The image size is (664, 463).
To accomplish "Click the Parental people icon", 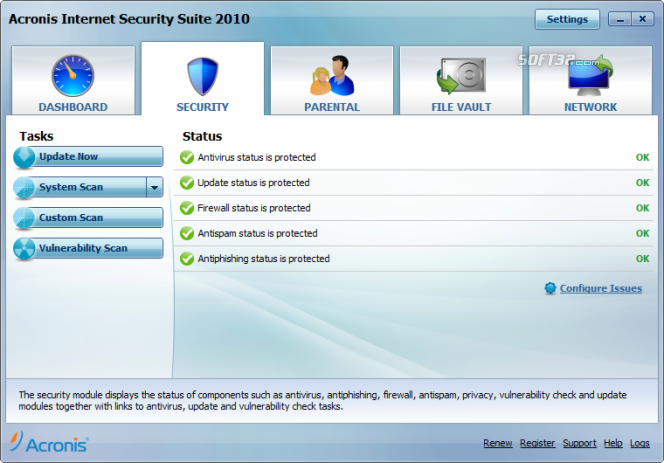I will pyautogui.click(x=332, y=75).
